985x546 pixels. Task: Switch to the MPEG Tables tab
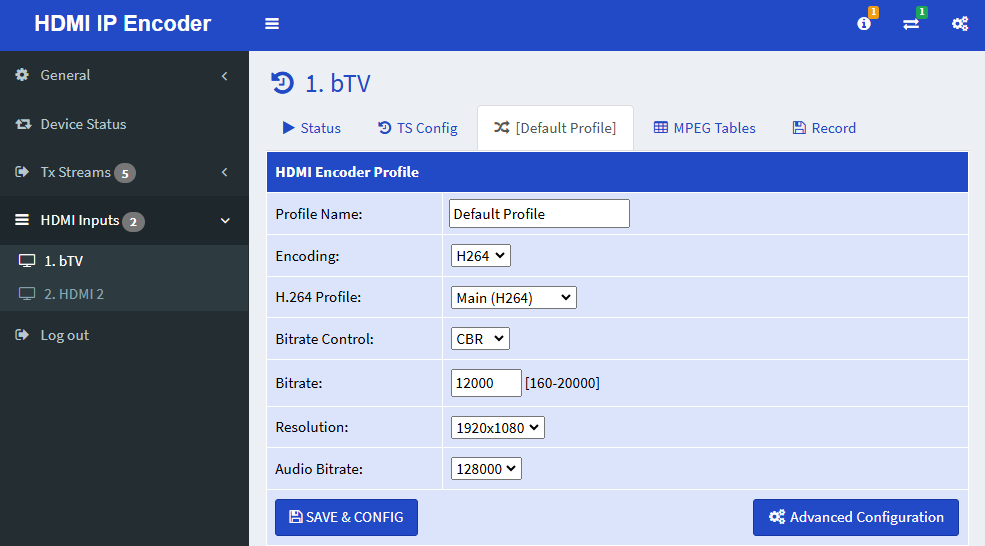(705, 128)
